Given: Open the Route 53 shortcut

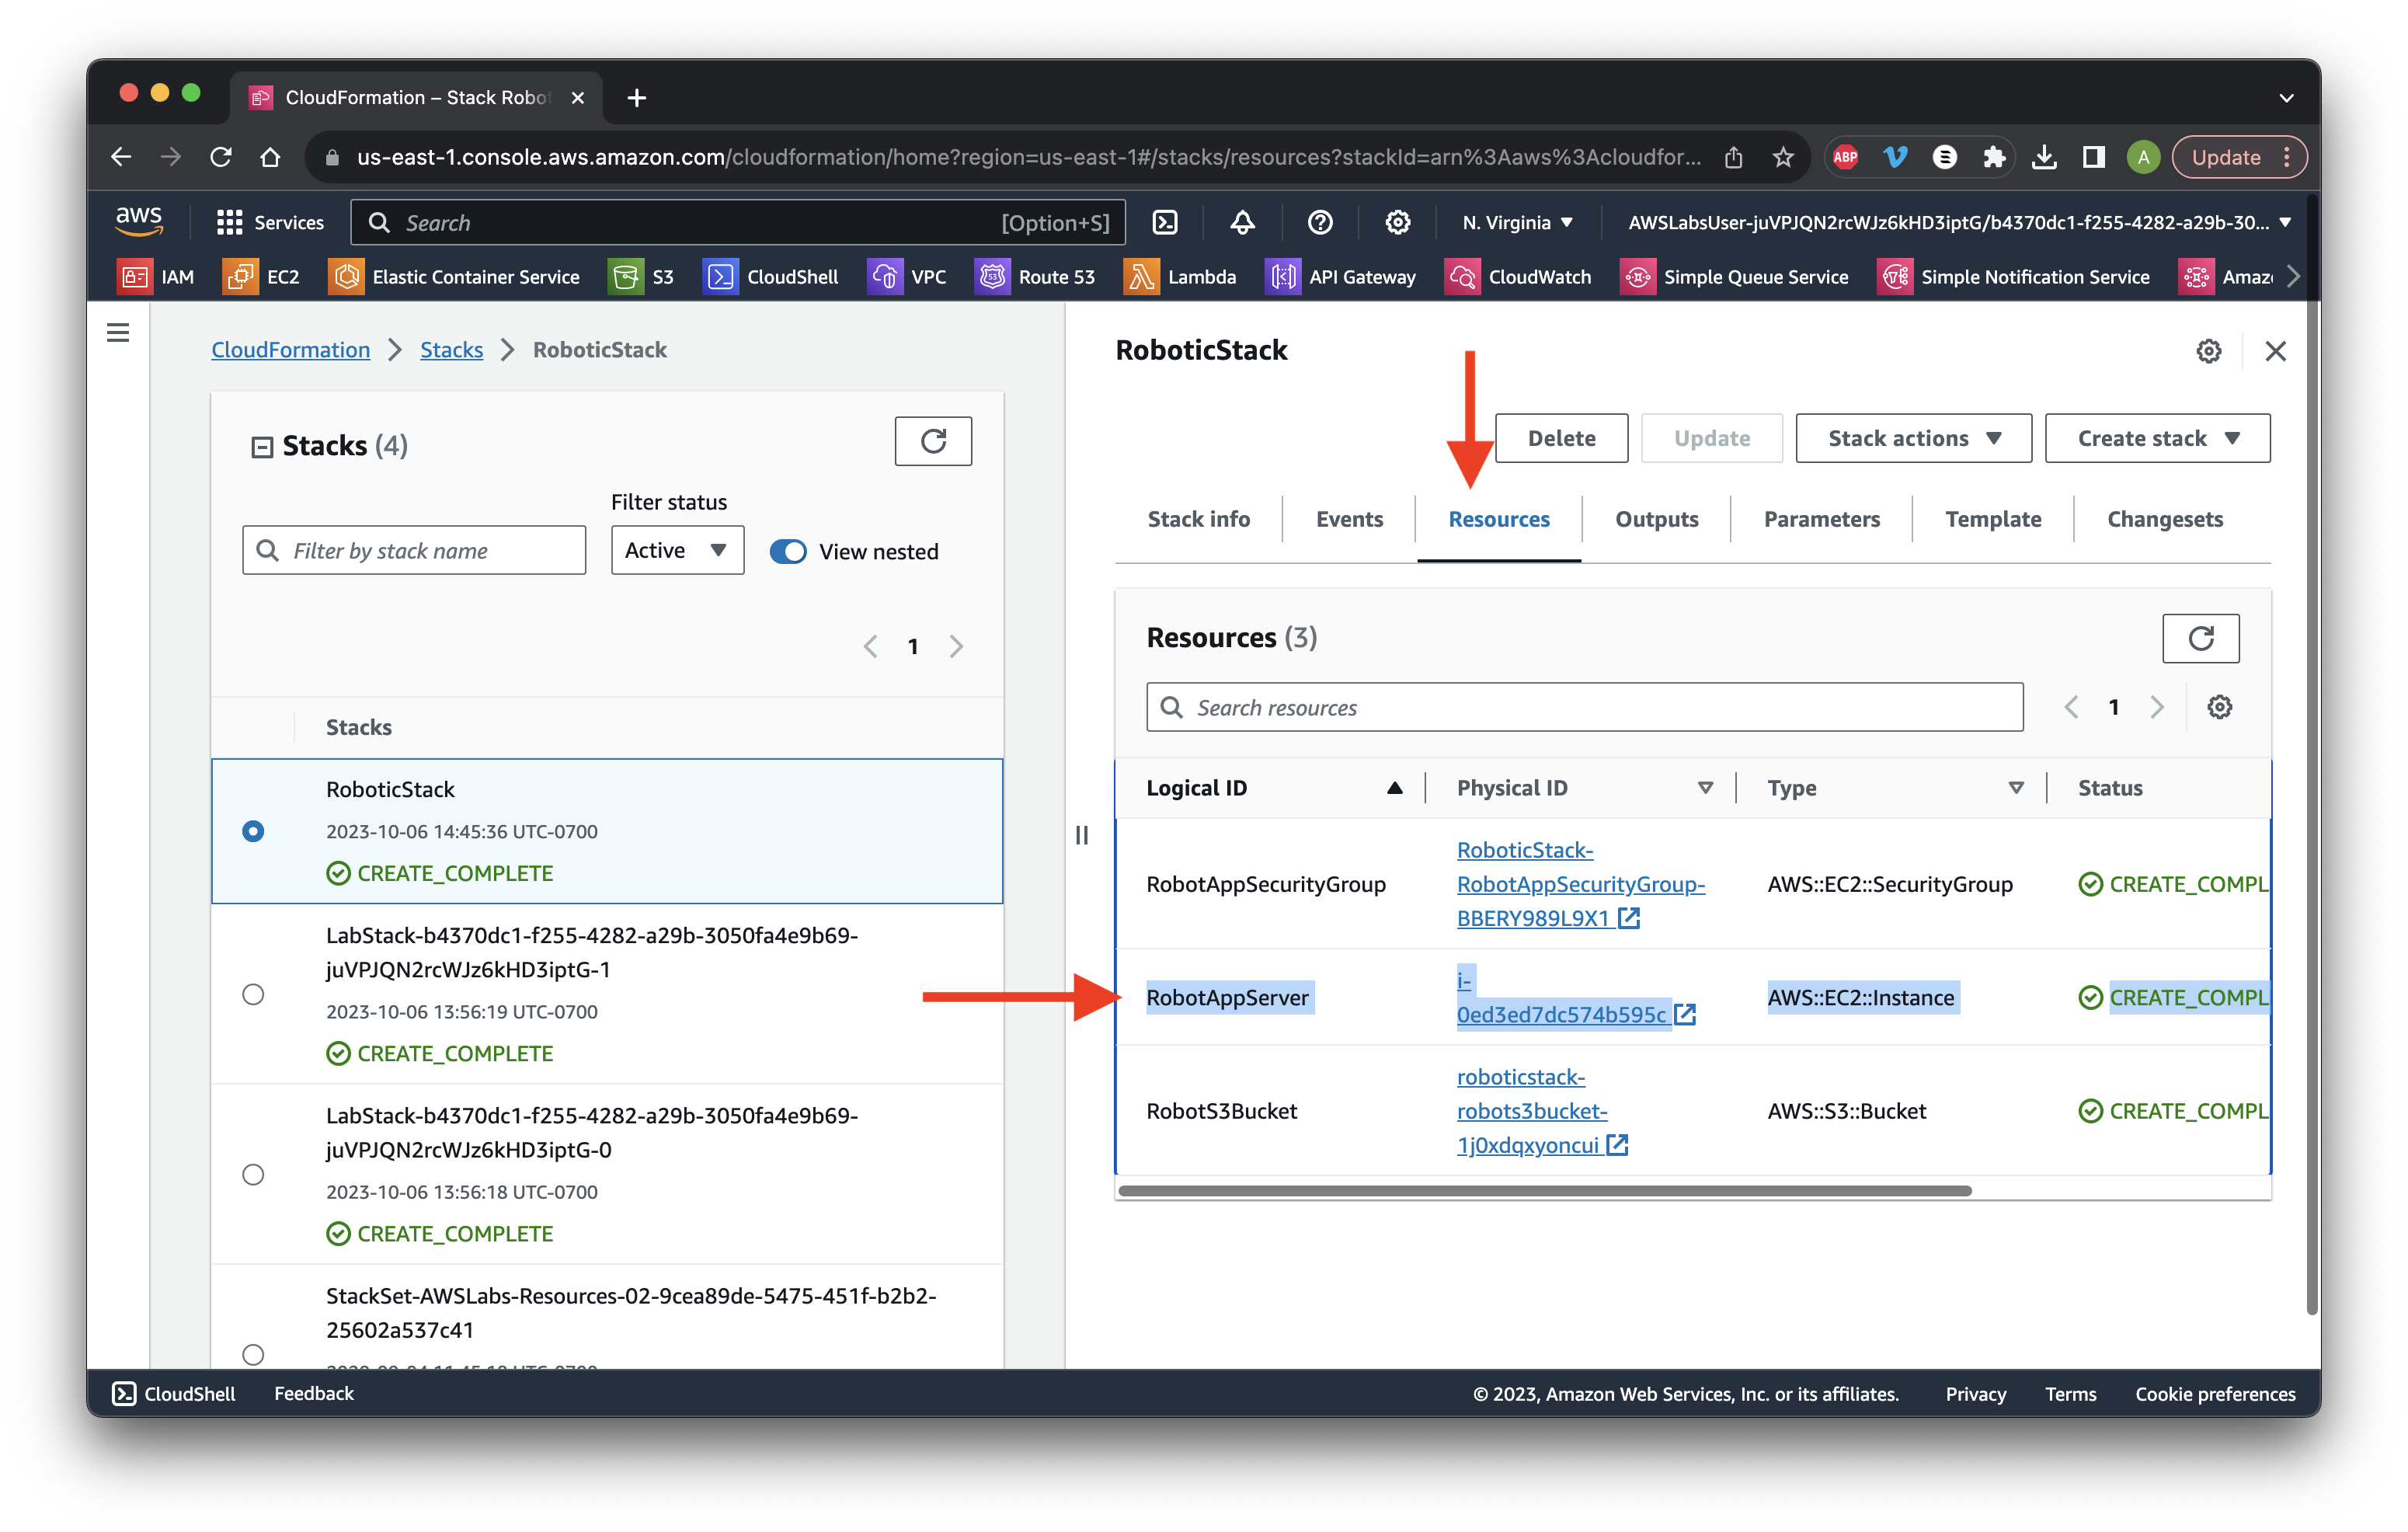Looking at the screenshot, I should point(1035,277).
